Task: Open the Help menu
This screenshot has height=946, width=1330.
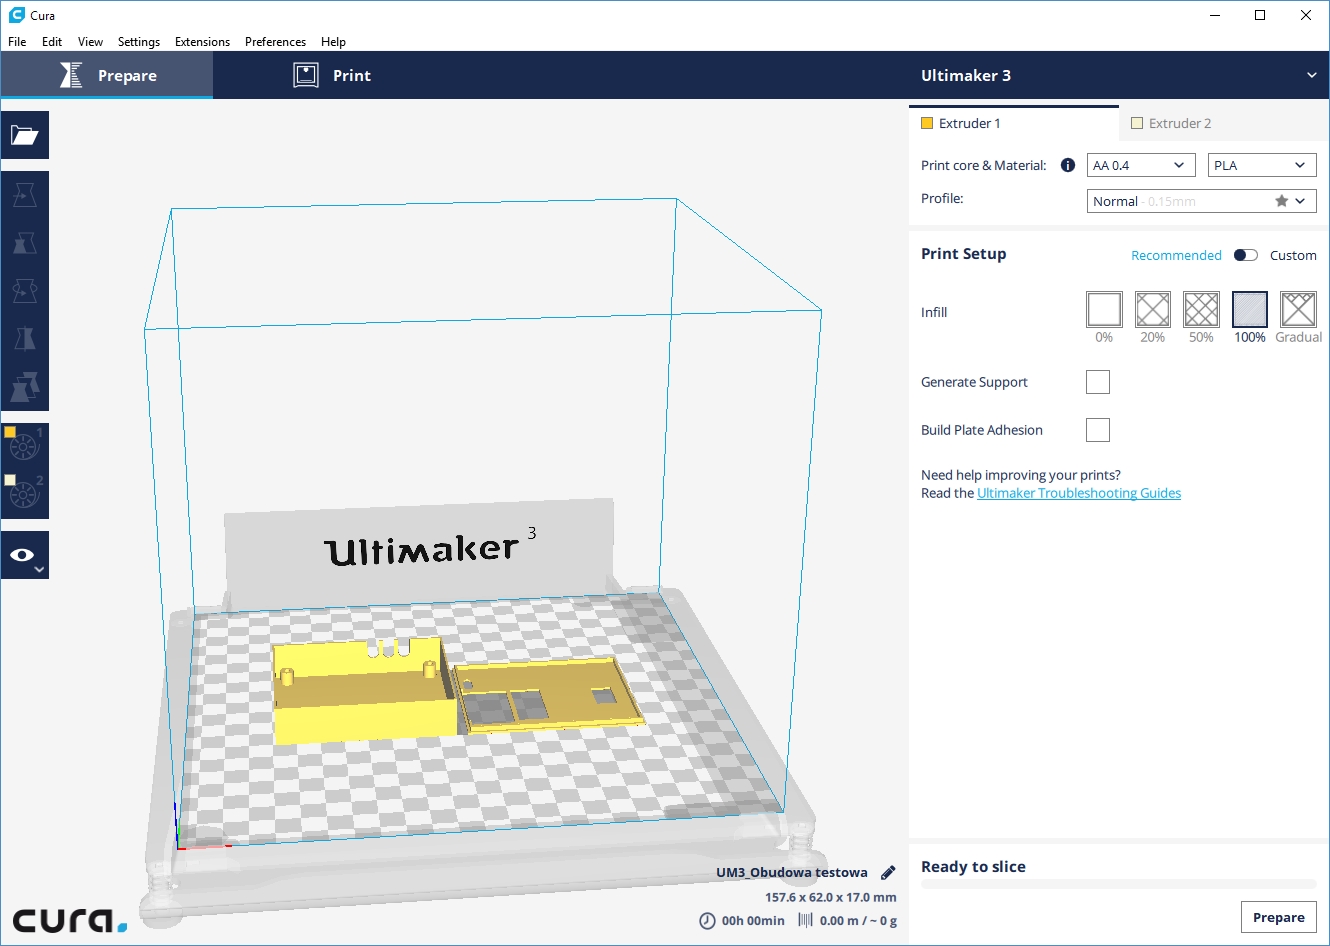Action: (x=333, y=42)
